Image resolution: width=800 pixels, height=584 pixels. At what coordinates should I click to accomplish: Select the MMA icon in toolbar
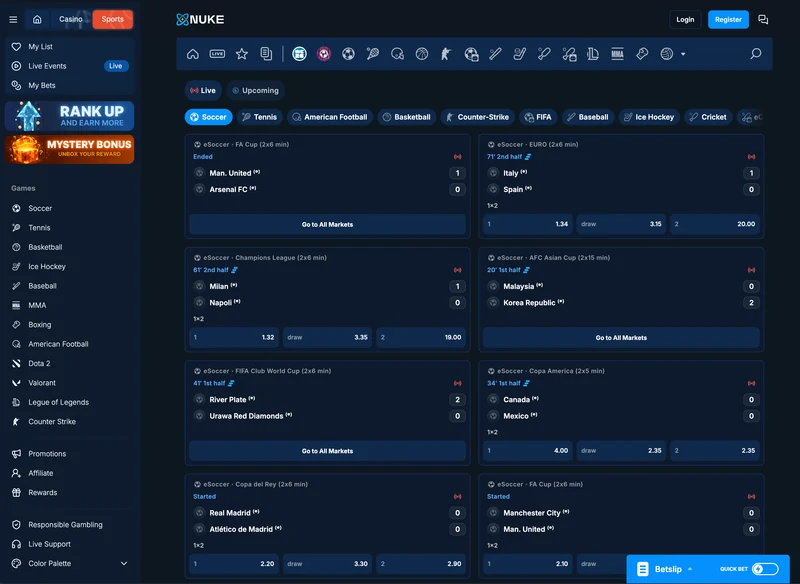pyautogui.click(x=617, y=54)
